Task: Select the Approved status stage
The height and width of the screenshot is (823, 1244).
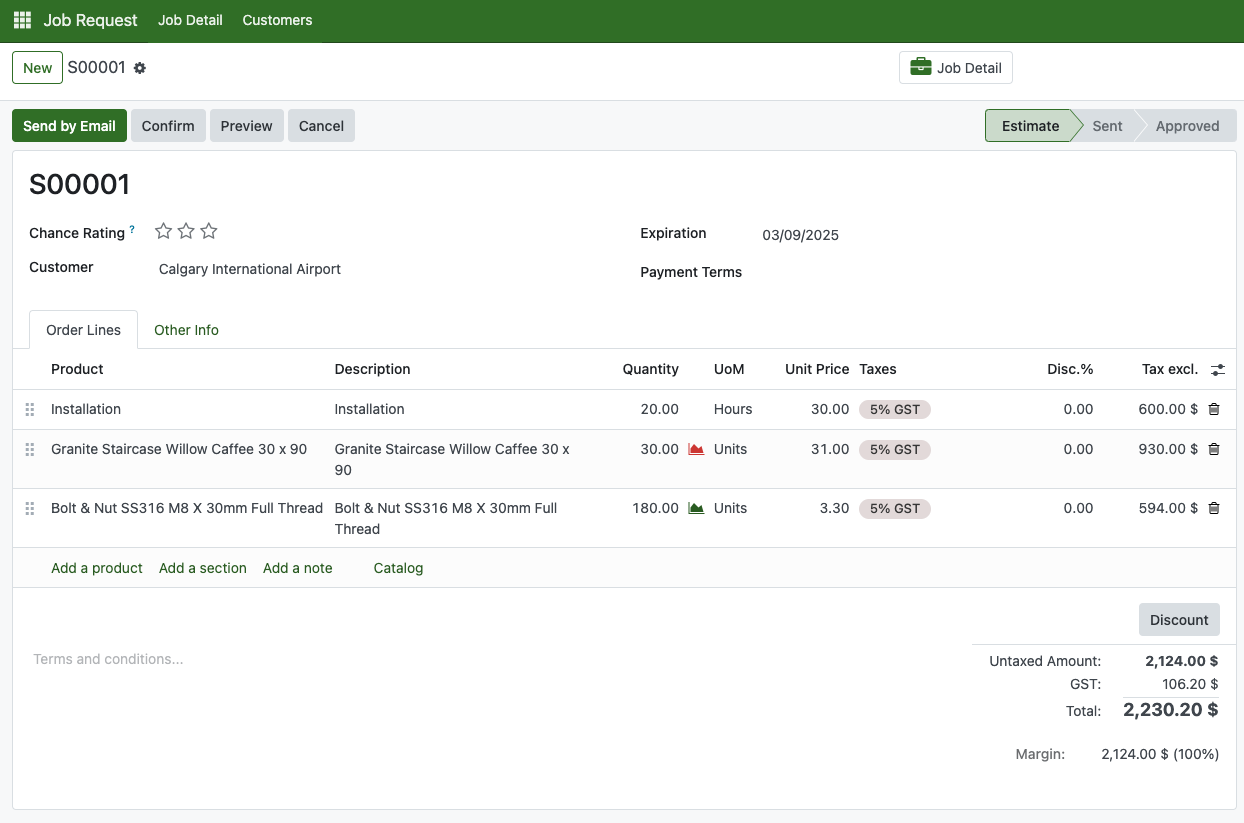Action: click(x=1187, y=126)
